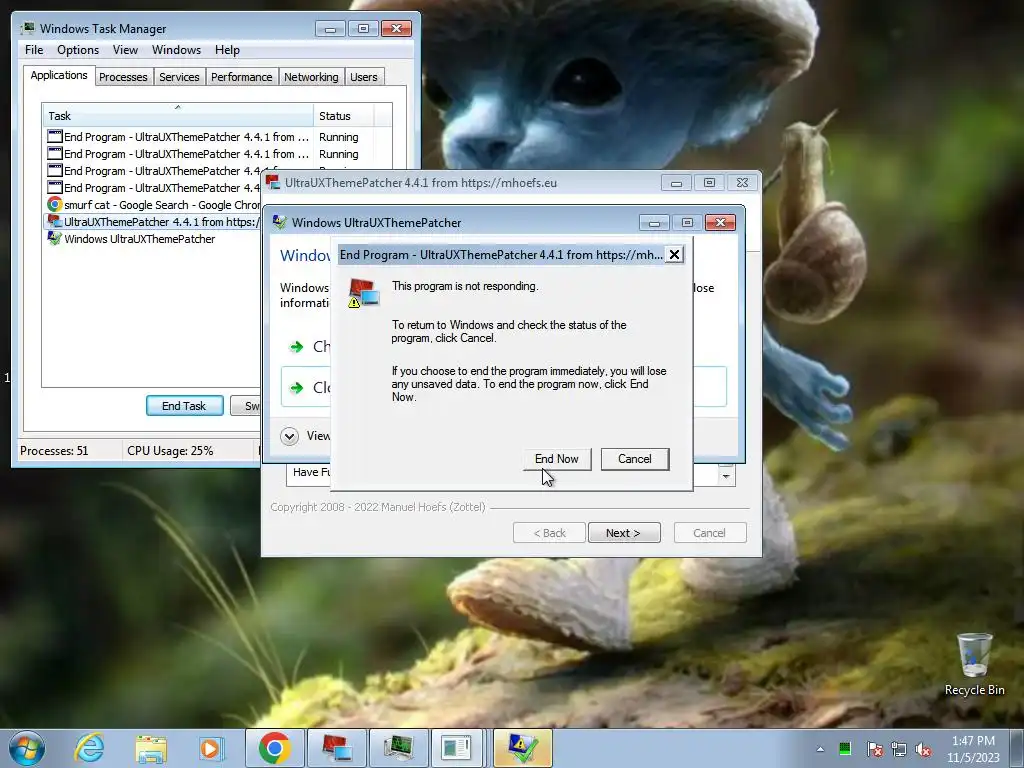Click the window-list taskbar button before the shield
This screenshot has width=1024, height=768.
click(x=456, y=748)
